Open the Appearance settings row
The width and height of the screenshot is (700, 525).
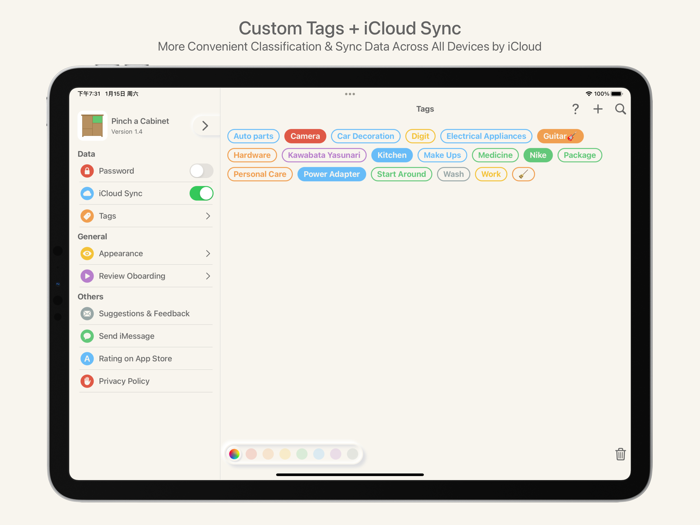pos(146,253)
